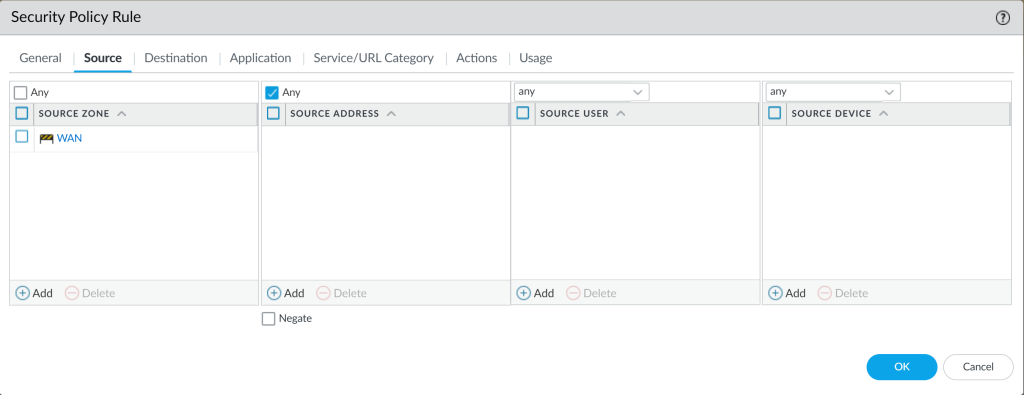Click the plus icon under Source Address

tap(274, 293)
